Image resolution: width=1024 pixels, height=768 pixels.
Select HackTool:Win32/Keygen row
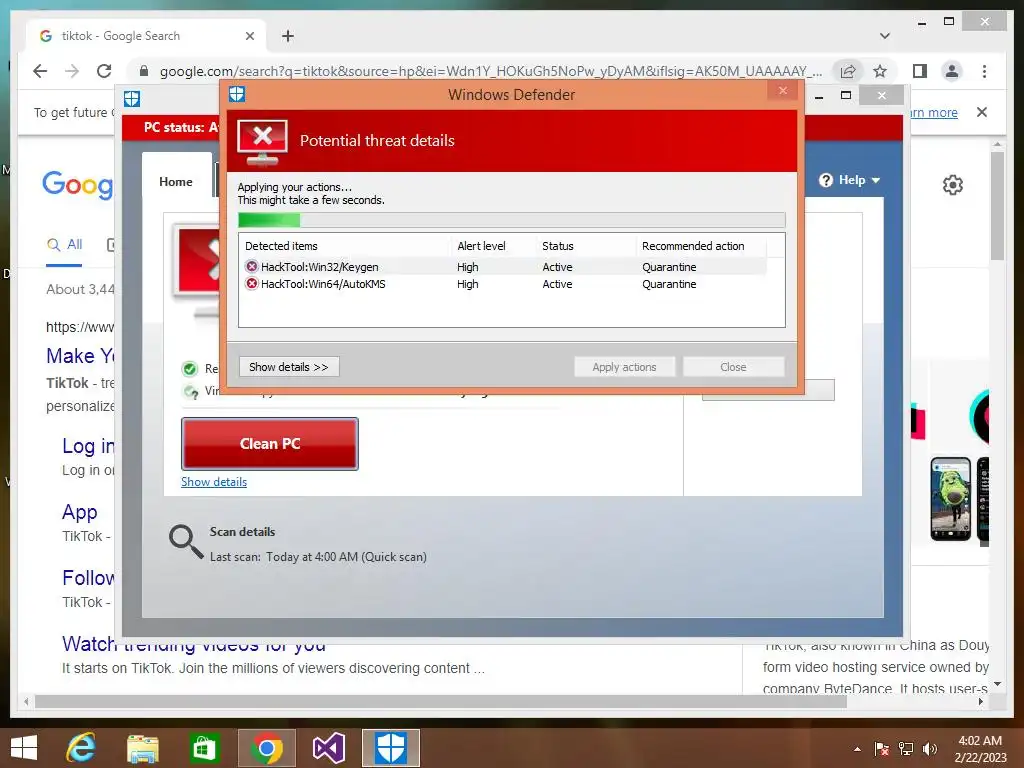[x=503, y=266]
